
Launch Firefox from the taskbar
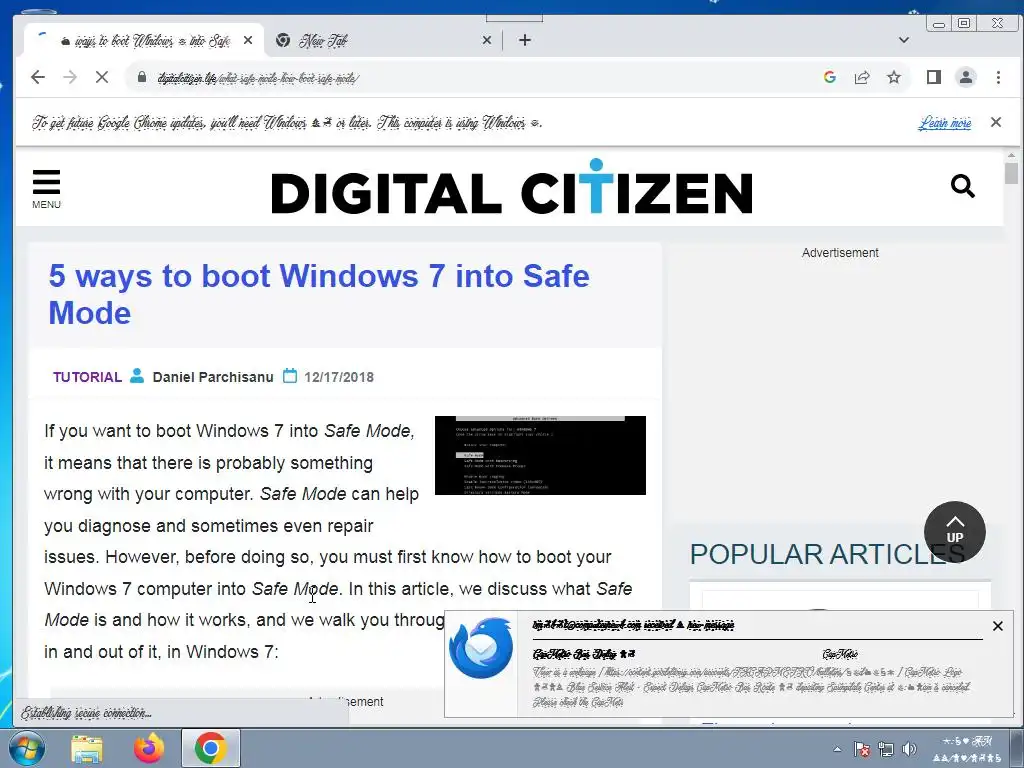(149, 748)
